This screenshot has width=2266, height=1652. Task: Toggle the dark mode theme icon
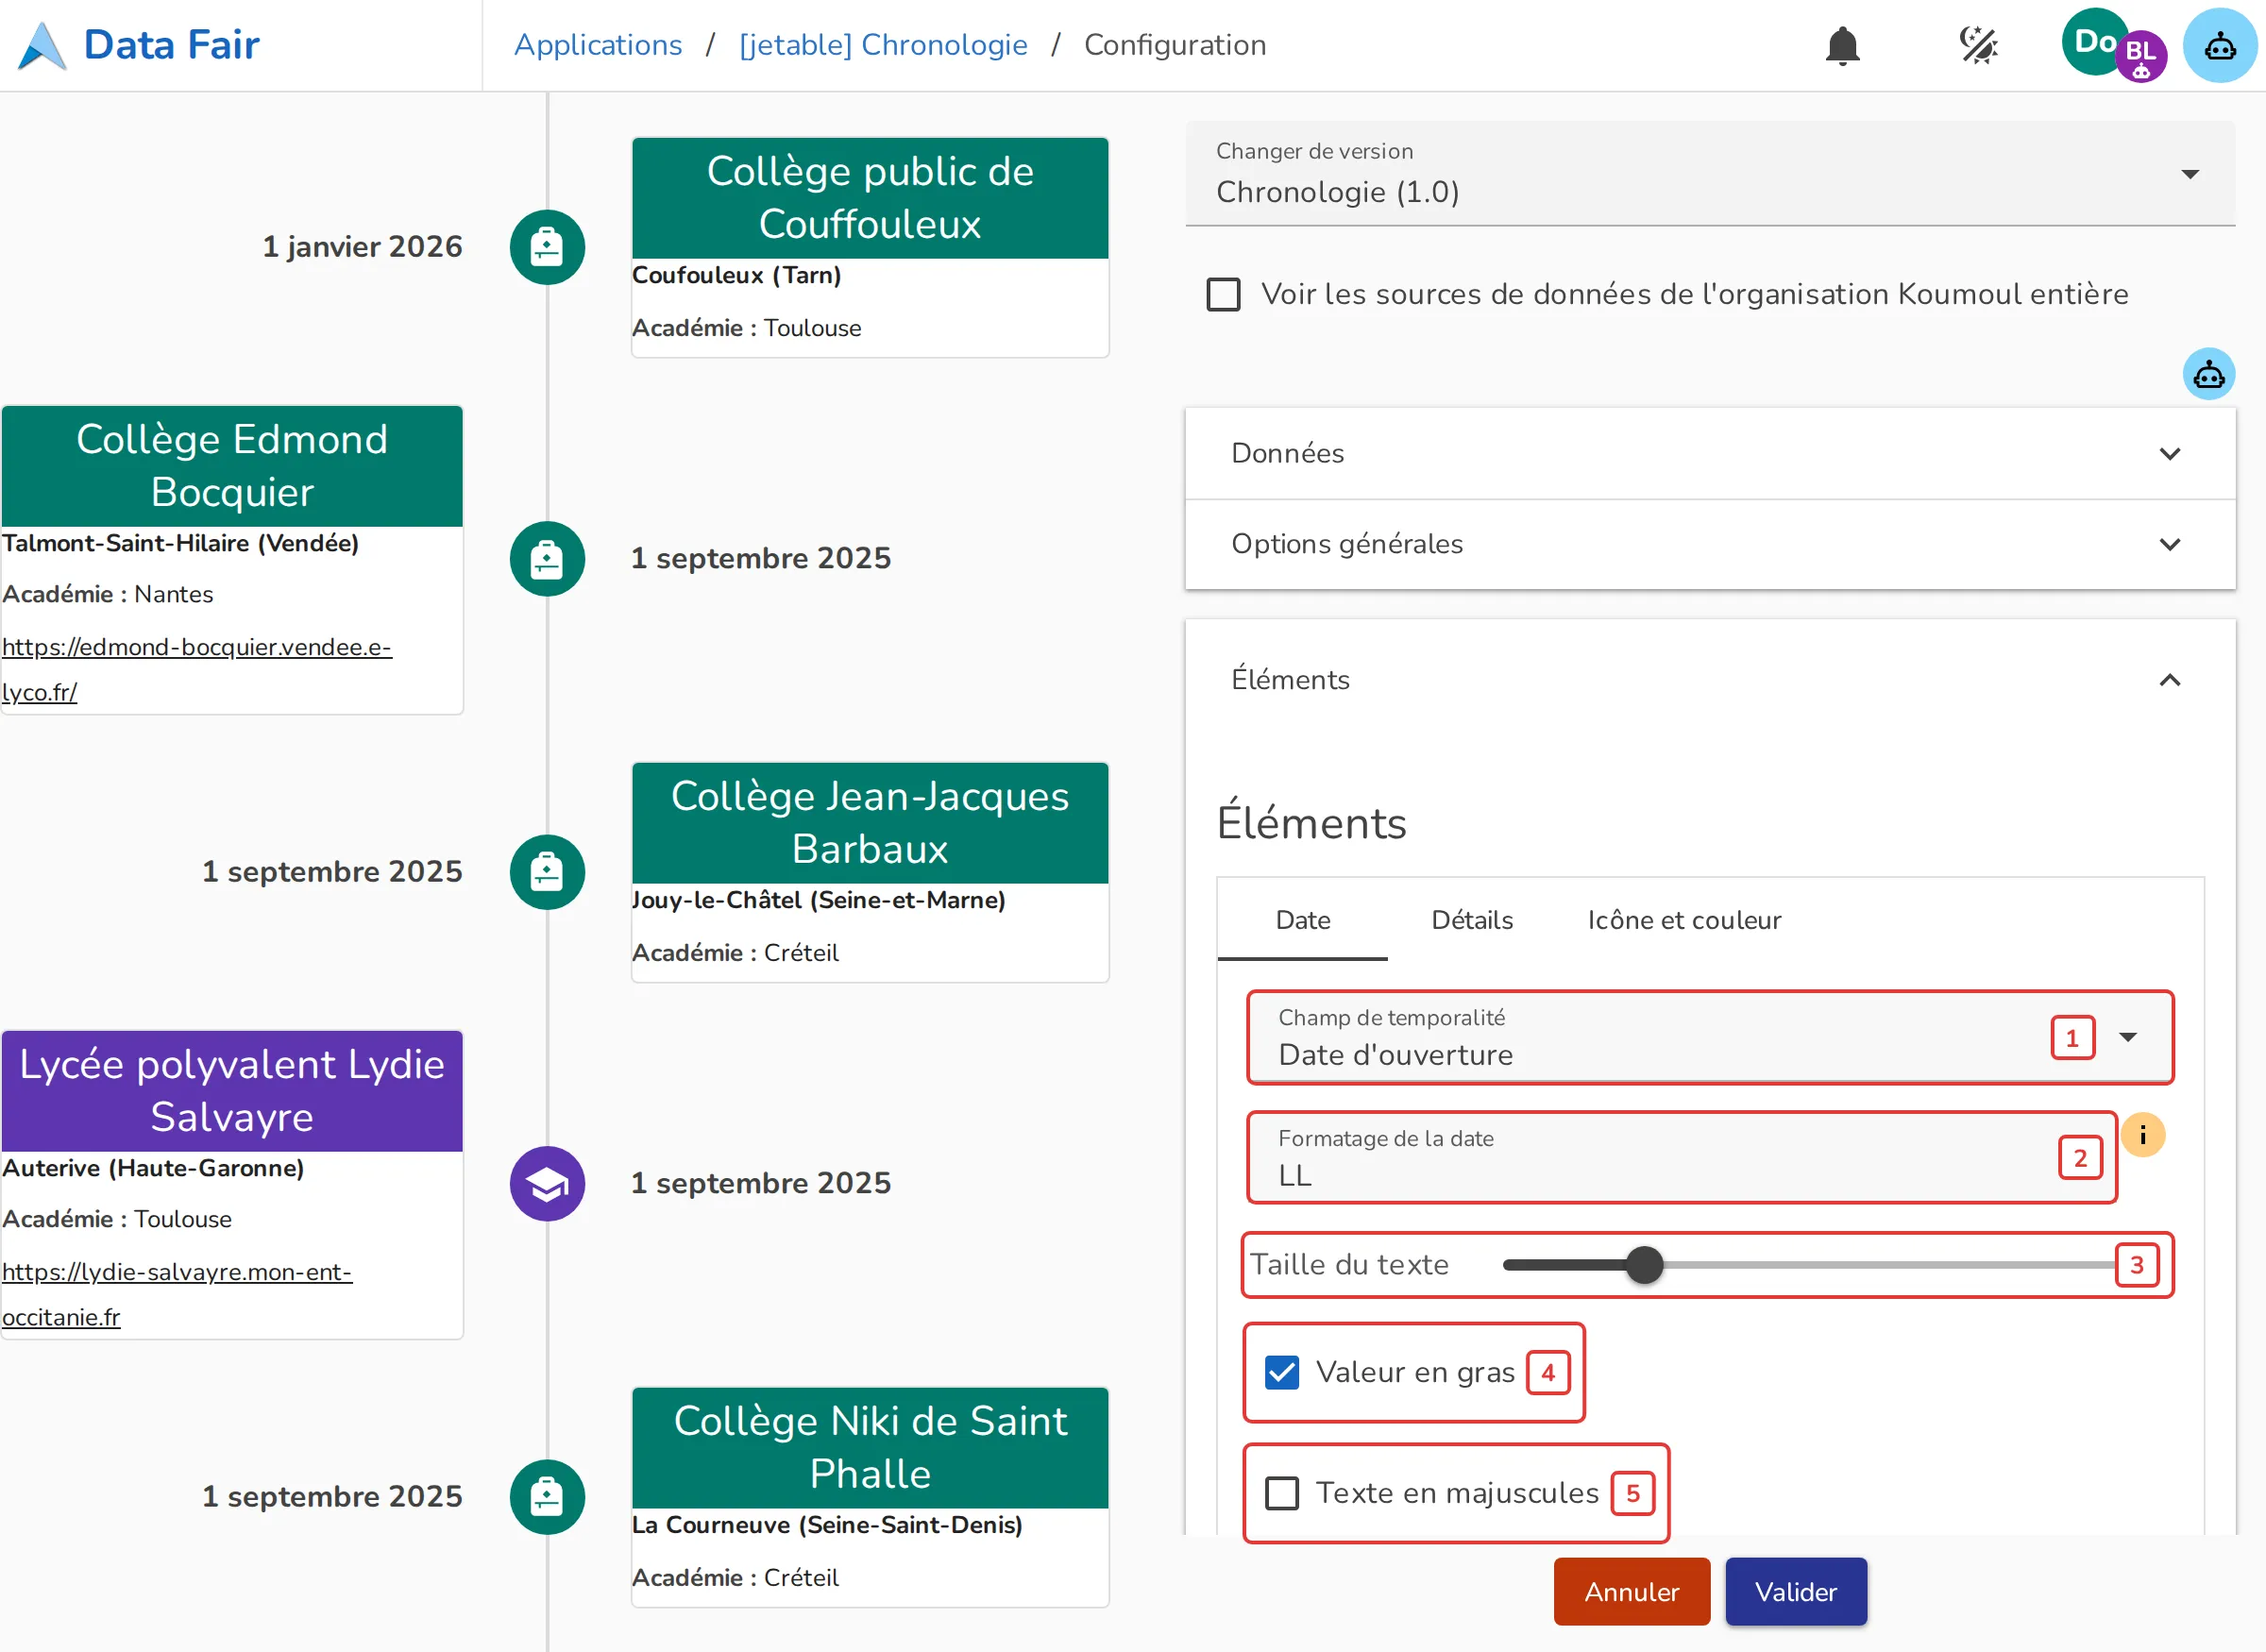[x=1978, y=46]
